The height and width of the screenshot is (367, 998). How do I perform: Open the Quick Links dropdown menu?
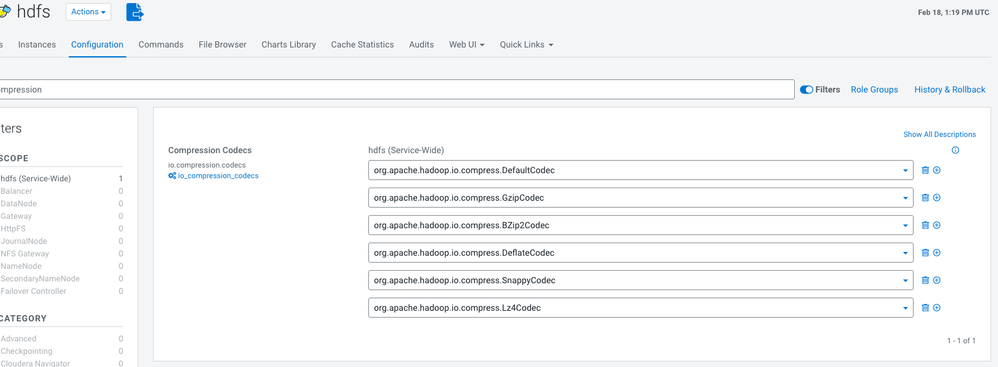coord(526,45)
